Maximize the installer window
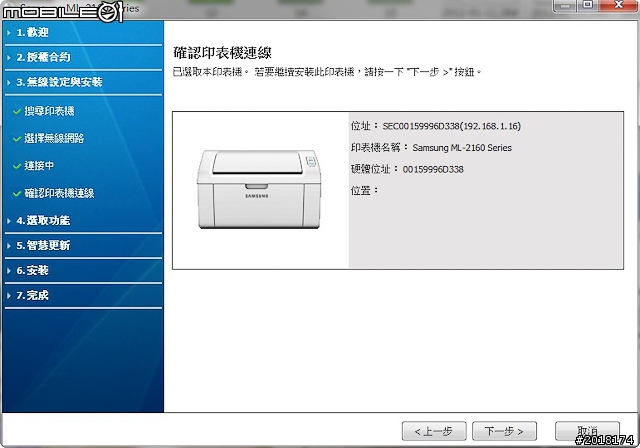This screenshot has height=448, width=640. (588, 5)
